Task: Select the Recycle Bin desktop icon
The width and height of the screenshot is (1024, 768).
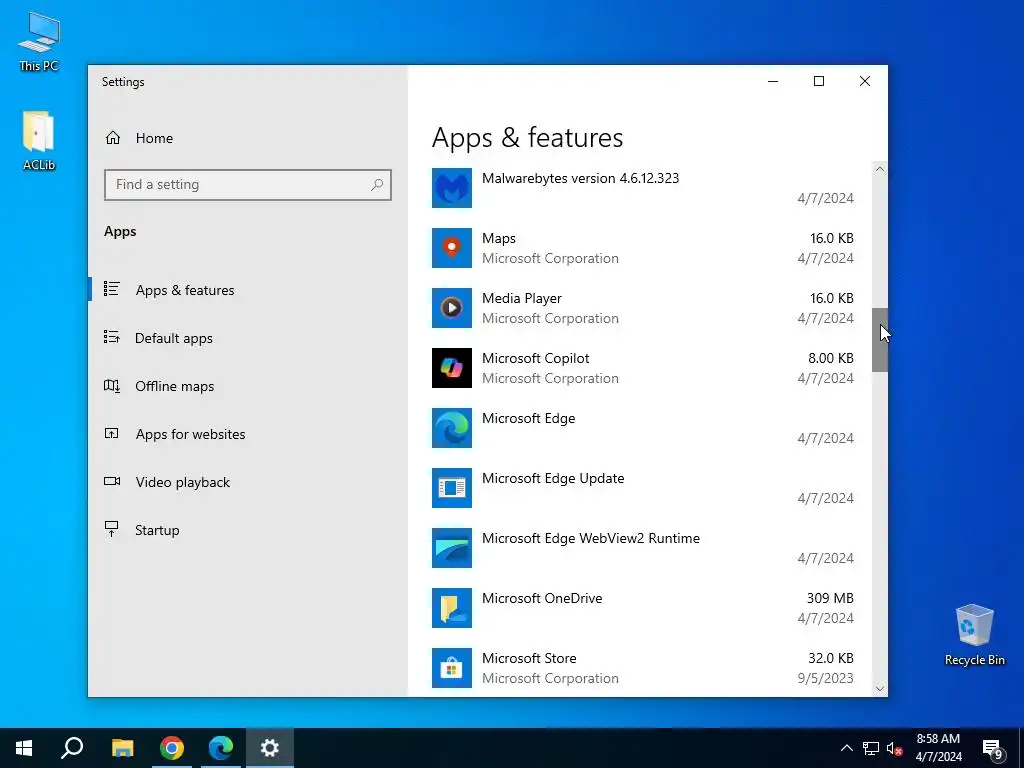Action: (x=974, y=635)
